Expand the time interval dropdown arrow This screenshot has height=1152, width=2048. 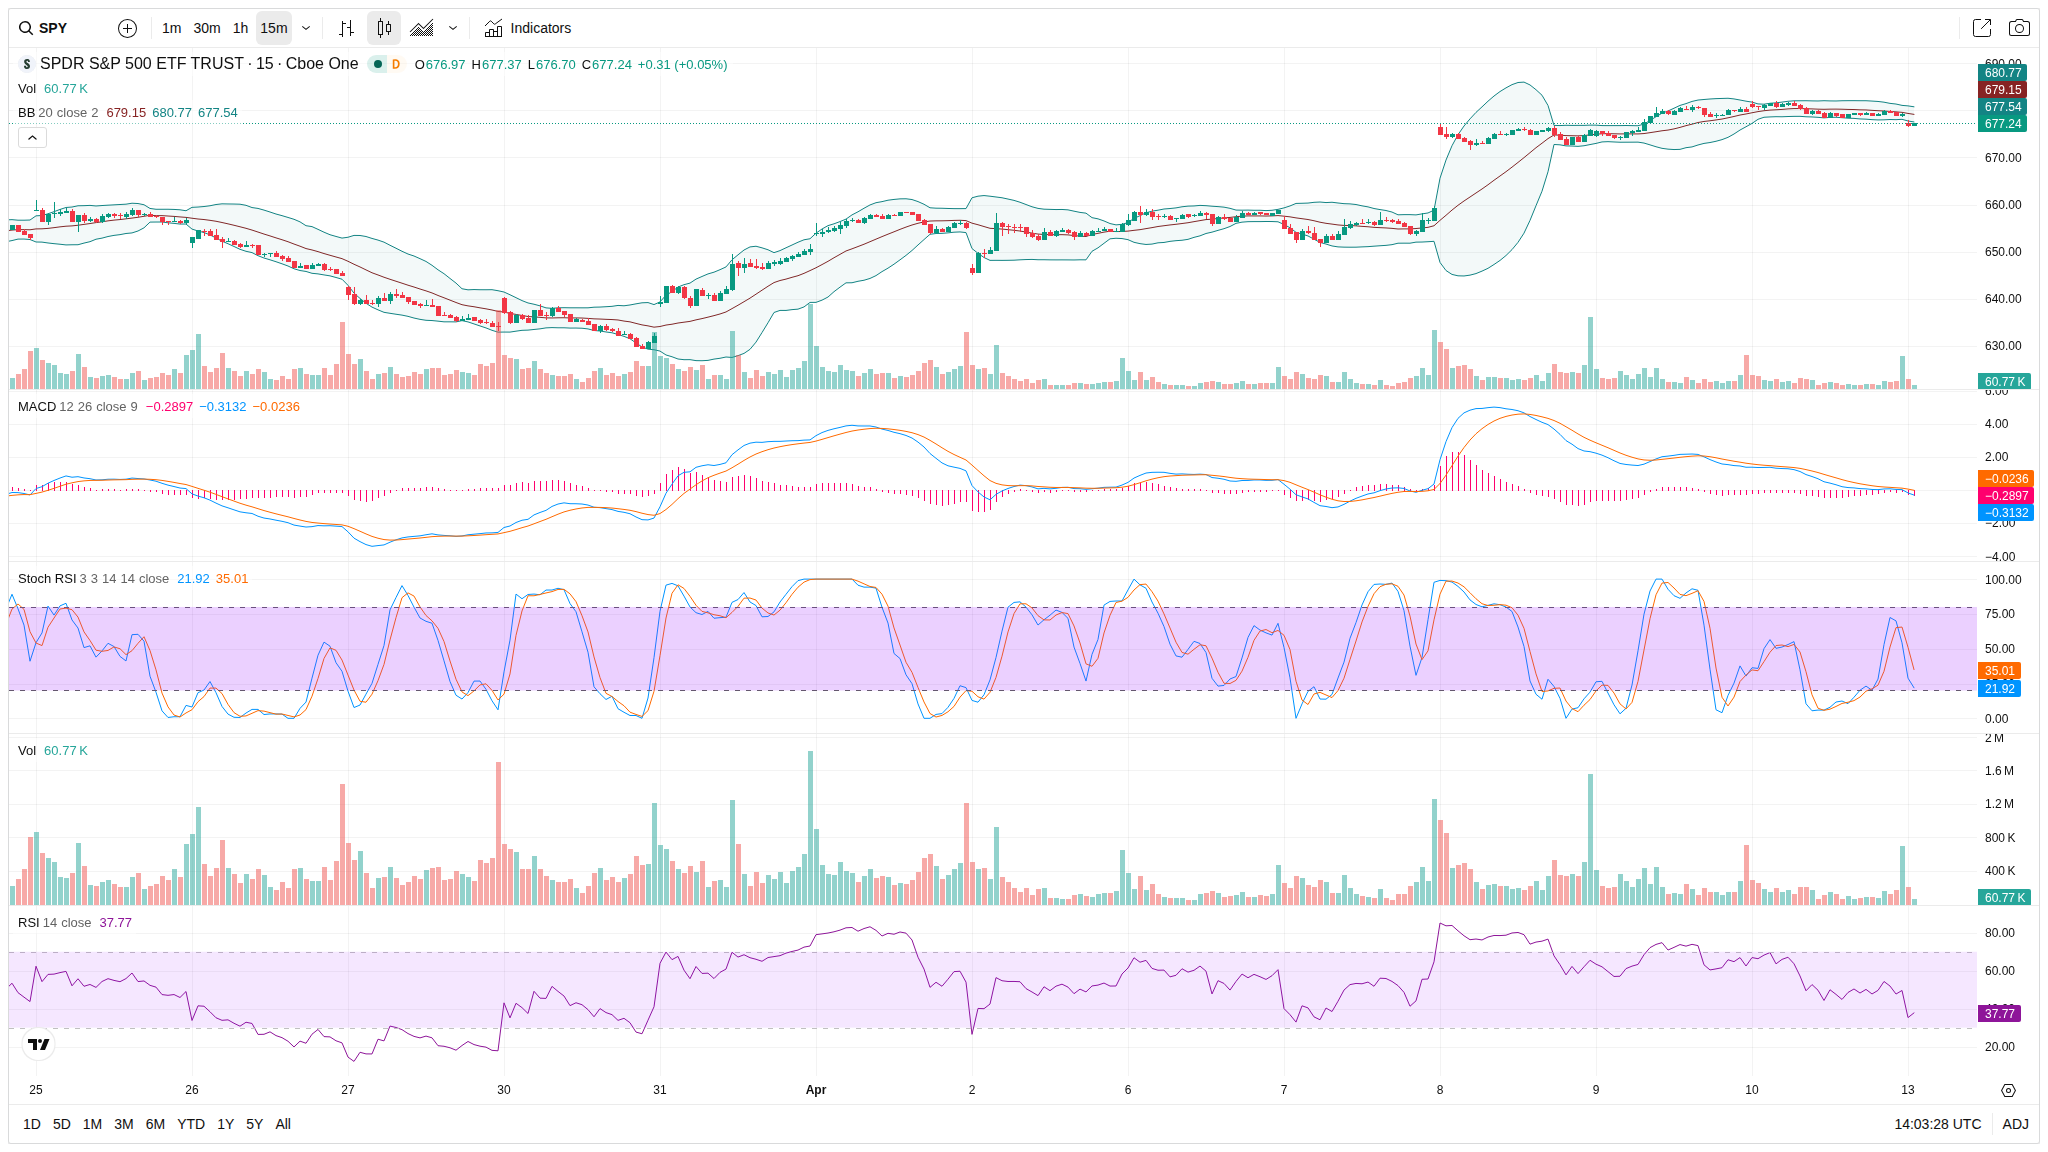pyautogui.click(x=306, y=28)
